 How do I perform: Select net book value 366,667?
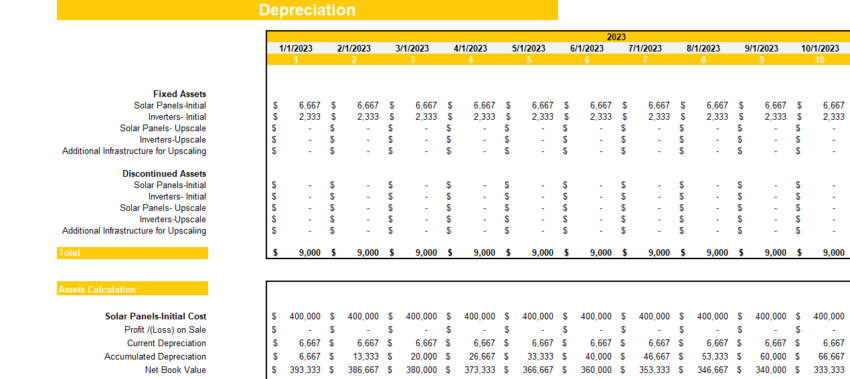[538, 370]
